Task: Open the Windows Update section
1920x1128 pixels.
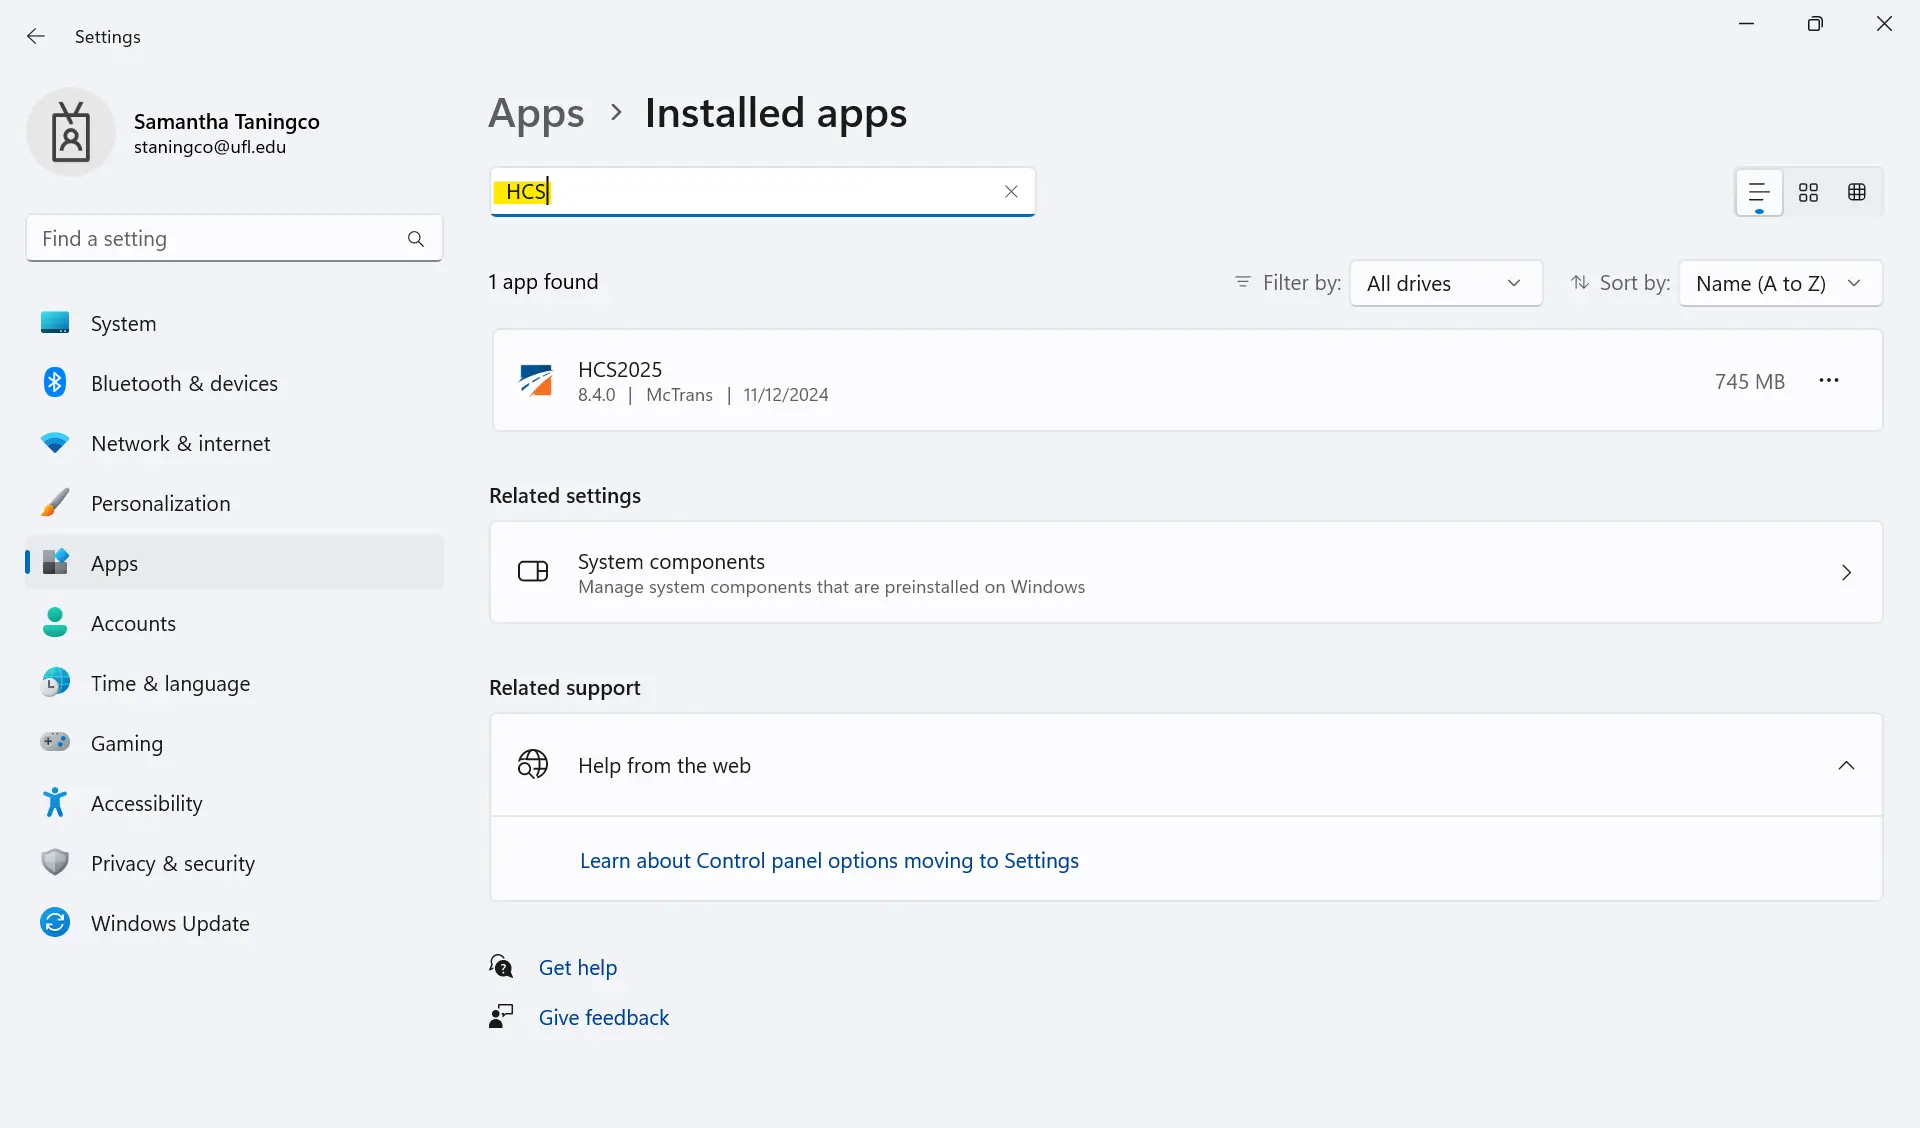Action: [170, 924]
